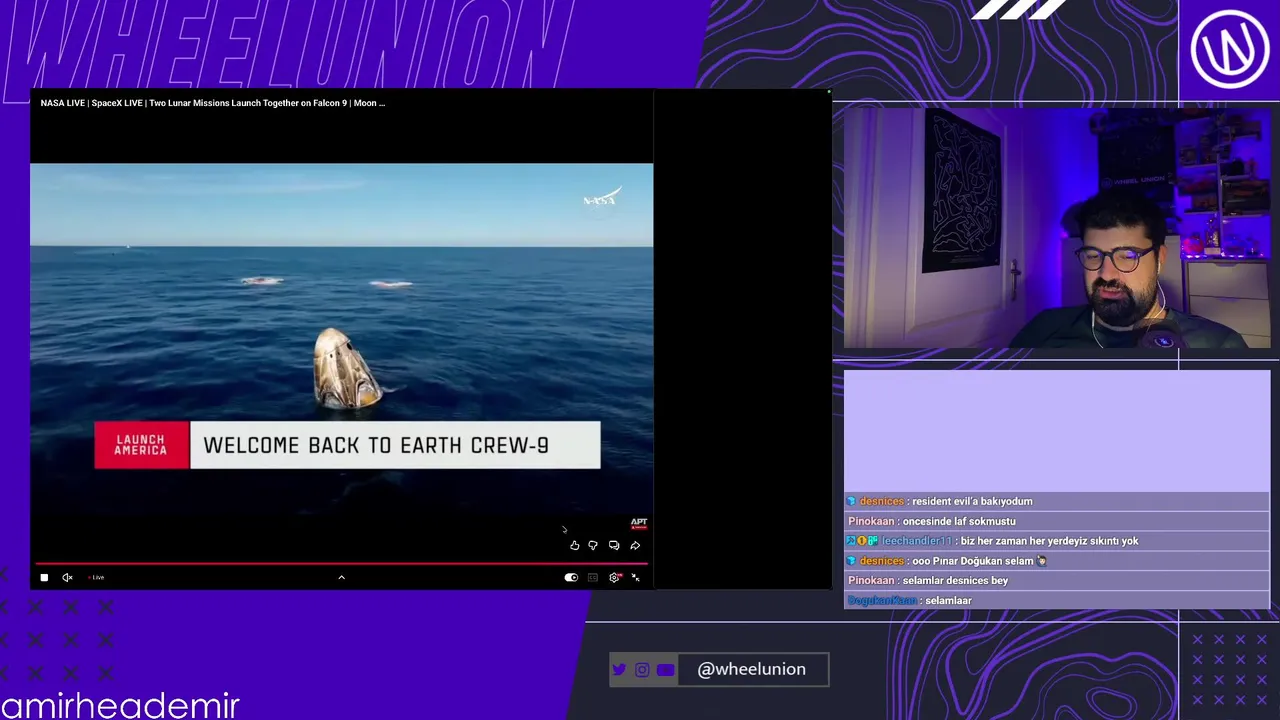The width and height of the screenshot is (1280, 720).
Task: Click the red 'LAUNCH AMERICA' label
Action: pos(141,445)
